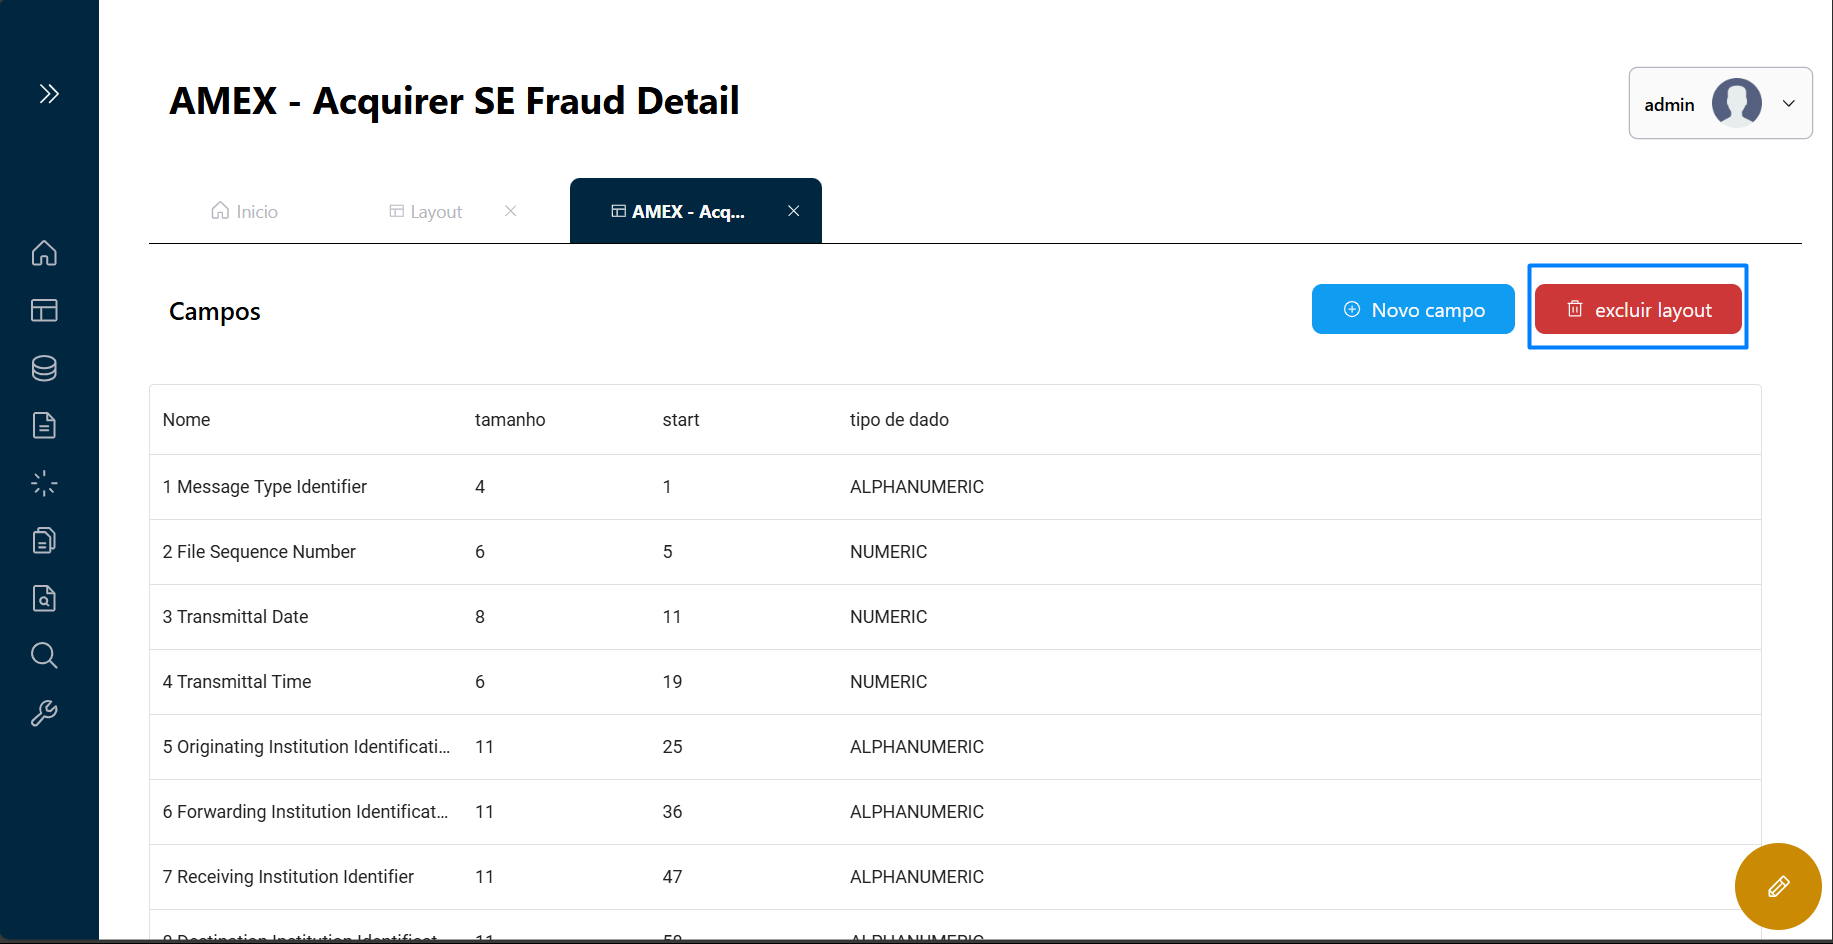Viewport: 1833px width, 944px height.
Task: Switch to the Inicio tab
Action: point(245,212)
